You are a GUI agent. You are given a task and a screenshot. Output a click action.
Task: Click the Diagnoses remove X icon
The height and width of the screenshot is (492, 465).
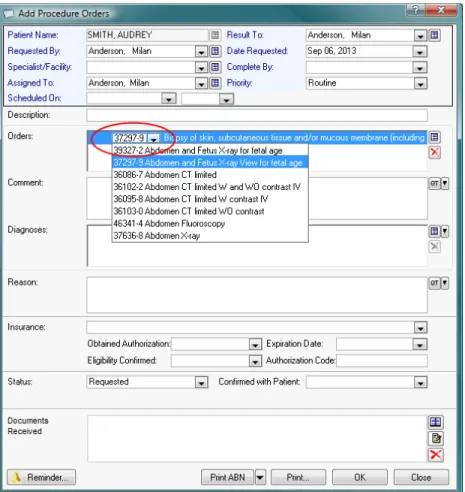coord(434,247)
